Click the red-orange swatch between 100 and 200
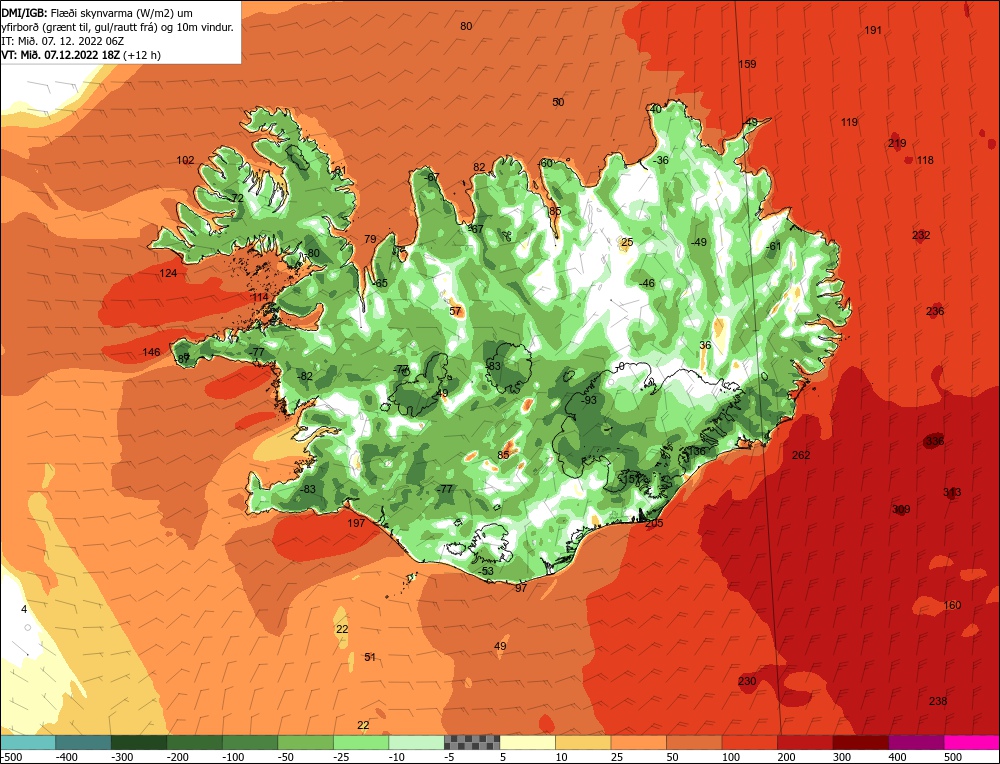 (x=749, y=742)
